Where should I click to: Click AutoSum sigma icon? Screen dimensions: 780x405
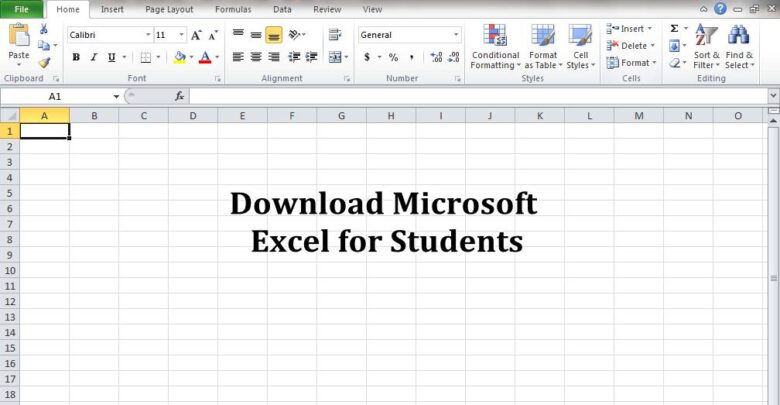(x=675, y=28)
